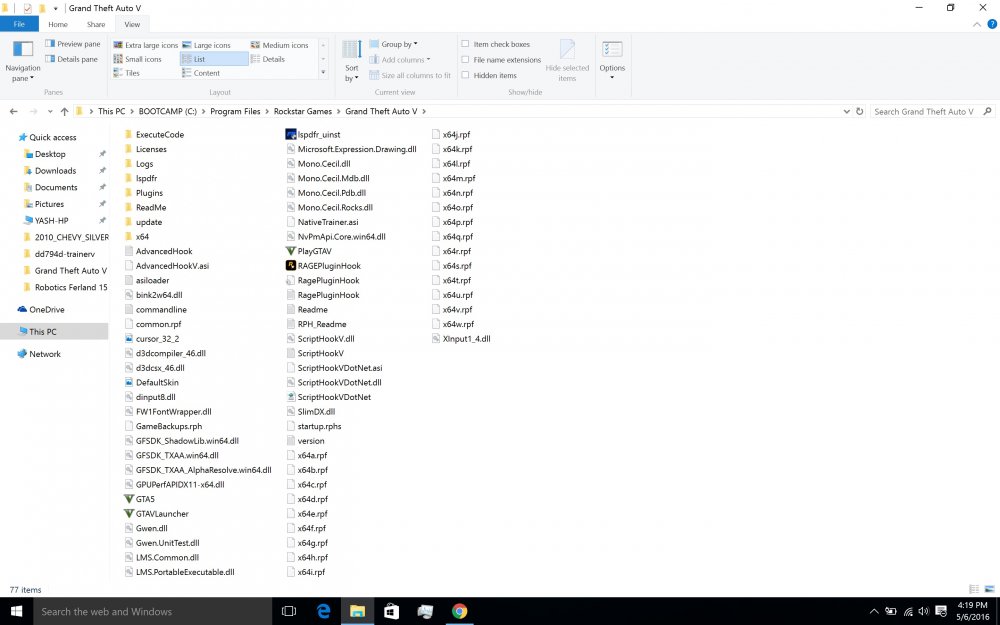Viewport: 1000px width, 625px height.
Task: Click BOOTCAMP (C:) in the breadcrumb
Action: pos(168,112)
